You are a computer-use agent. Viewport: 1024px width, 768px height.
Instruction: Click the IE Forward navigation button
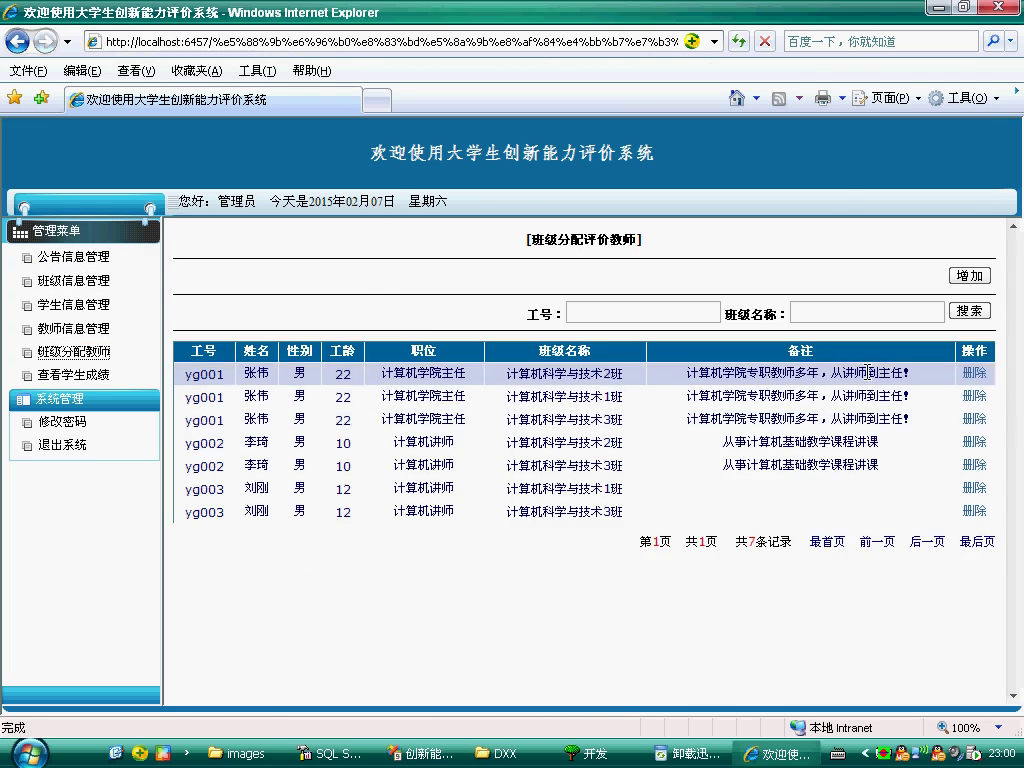tap(45, 42)
